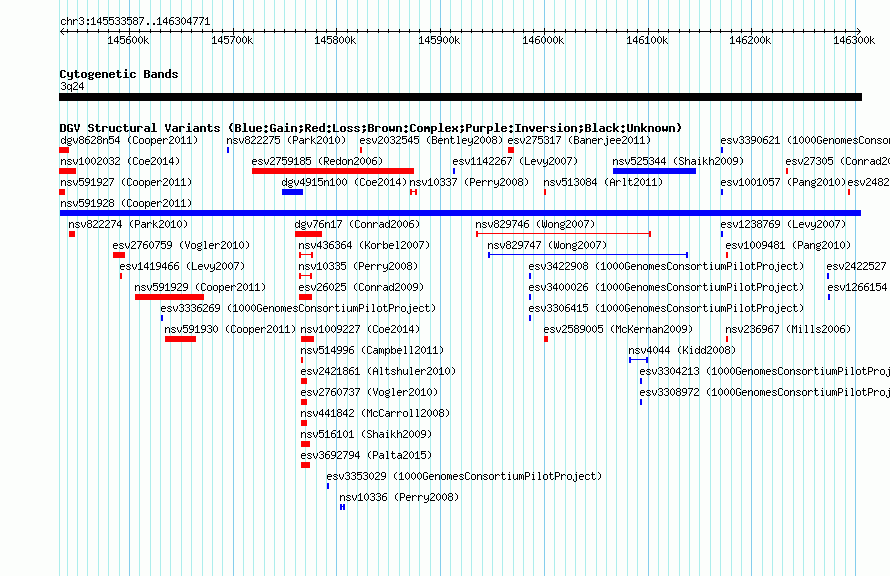890x576 pixels.
Task: Open nsv514996 (Campbell2011) variant
Action: pyautogui.click(x=372, y=350)
